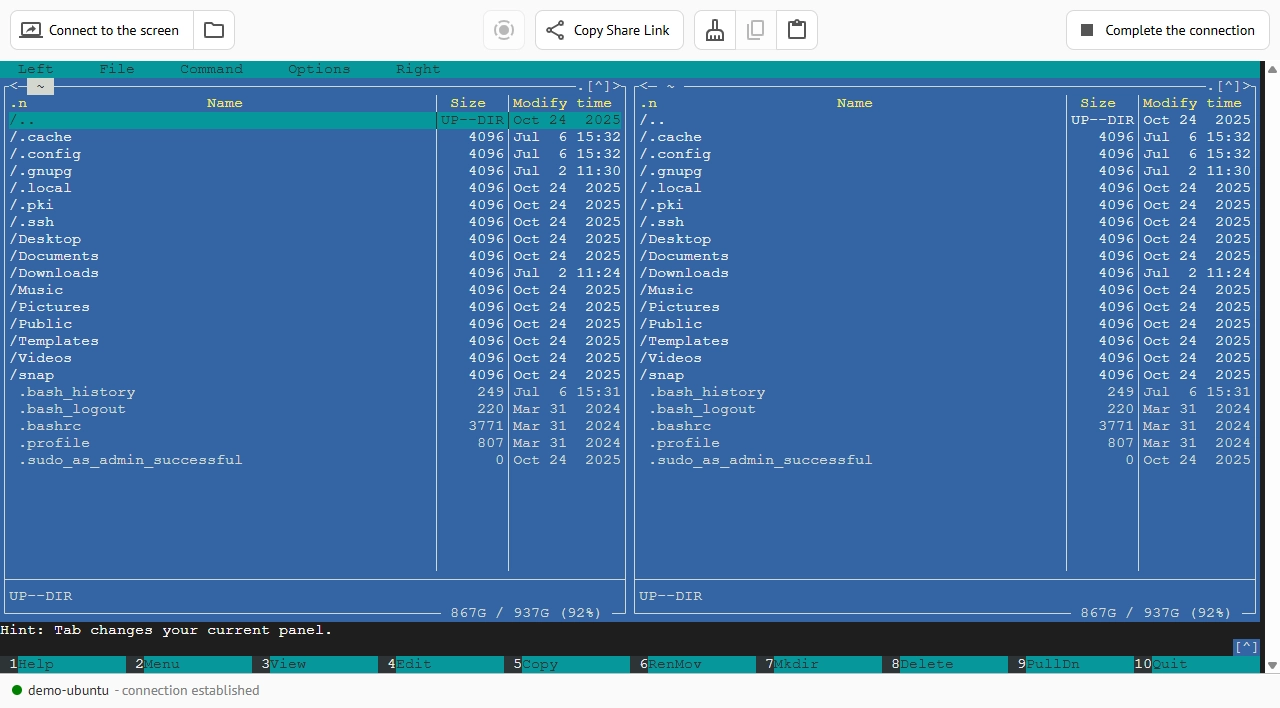This screenshot has width=1280, height=708.
Task: Sort left panel by Modify time column
Action: [x=562, y=103]
